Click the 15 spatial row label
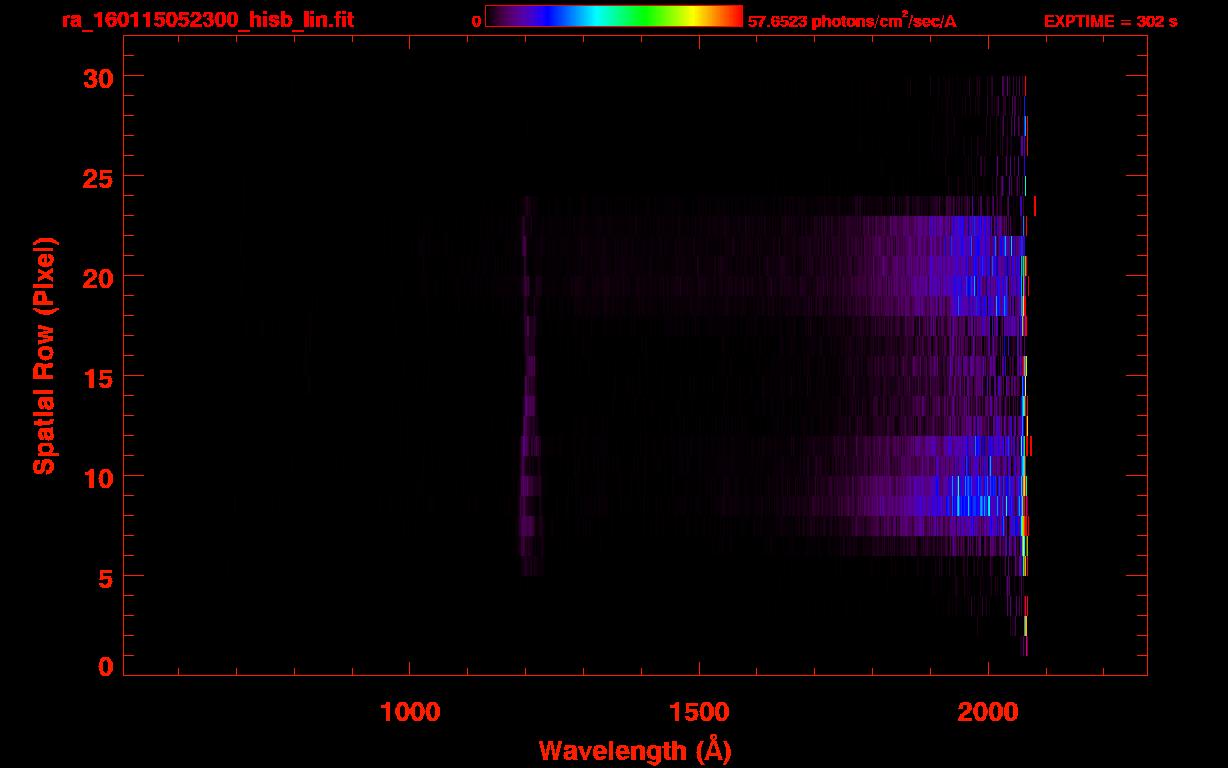The height and width of the screenshot is (768, 1228). (99, 377)
